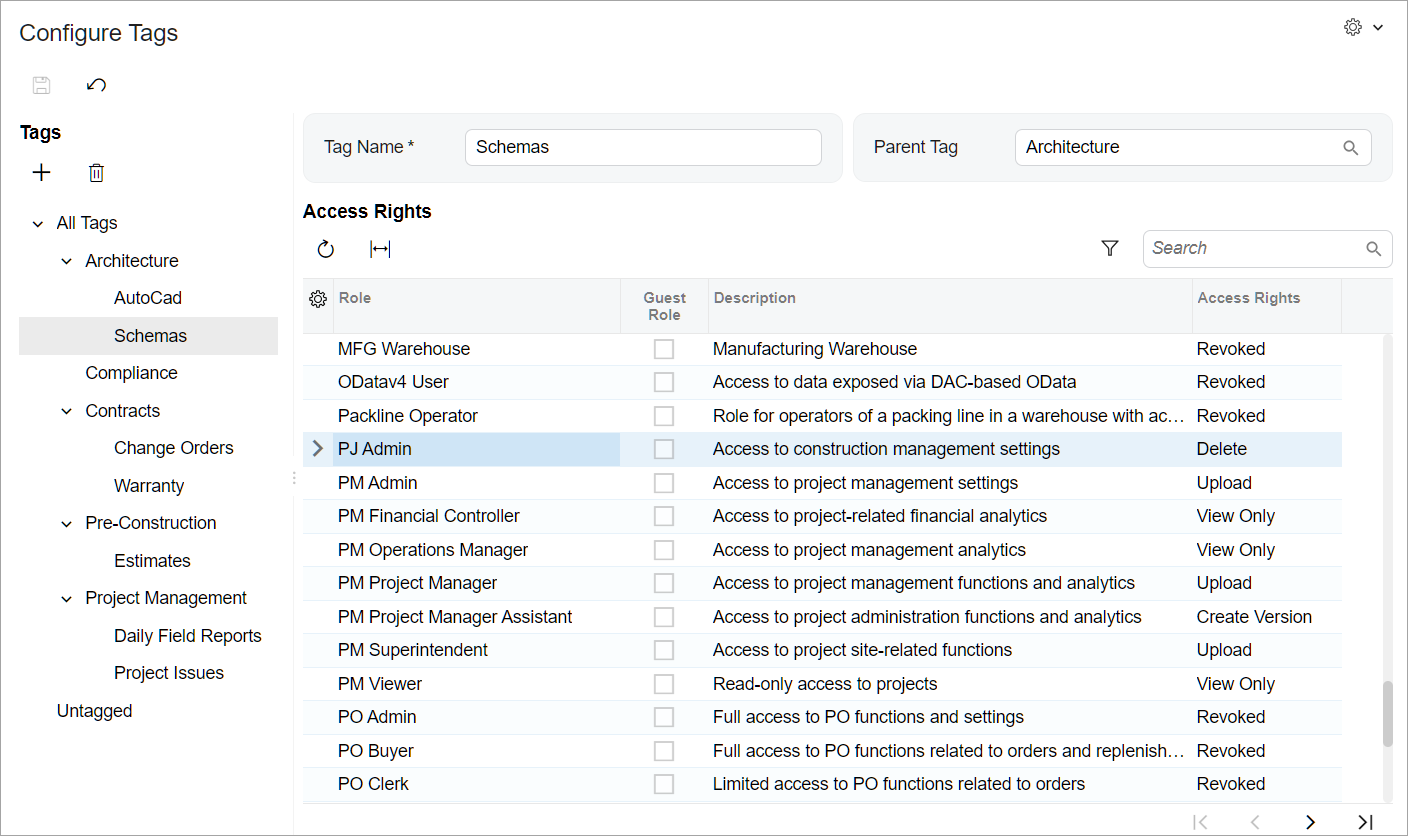Go to next page of roles
Image resolution: width=1408 pixels, height=836 pixels.
coord(1310,822)
